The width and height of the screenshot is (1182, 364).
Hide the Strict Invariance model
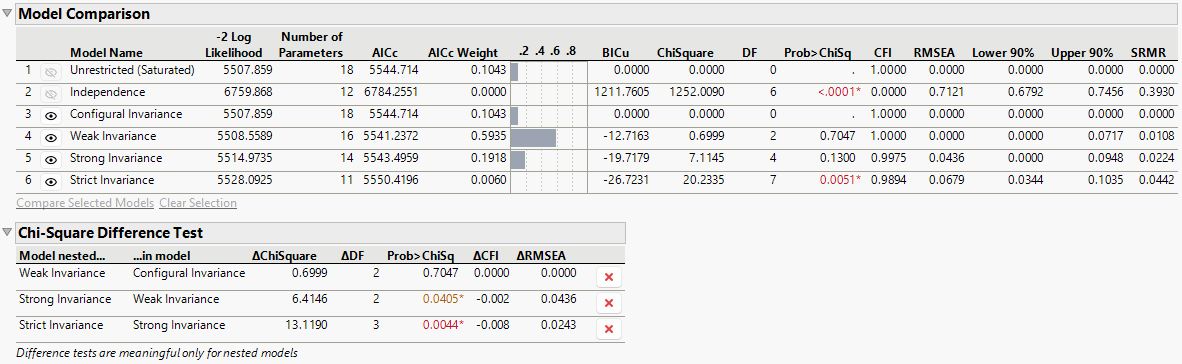(x=51, y=181)
